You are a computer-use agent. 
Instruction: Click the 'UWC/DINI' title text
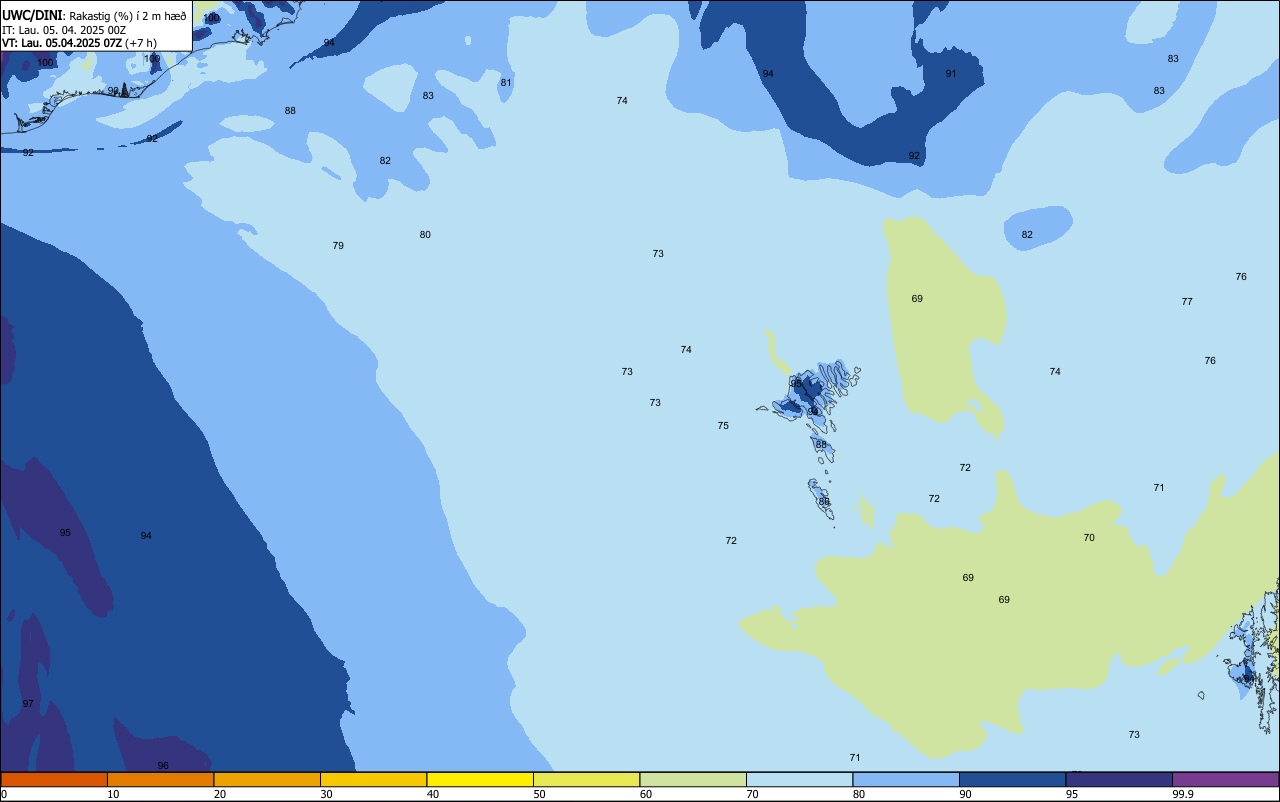(33, 15)
